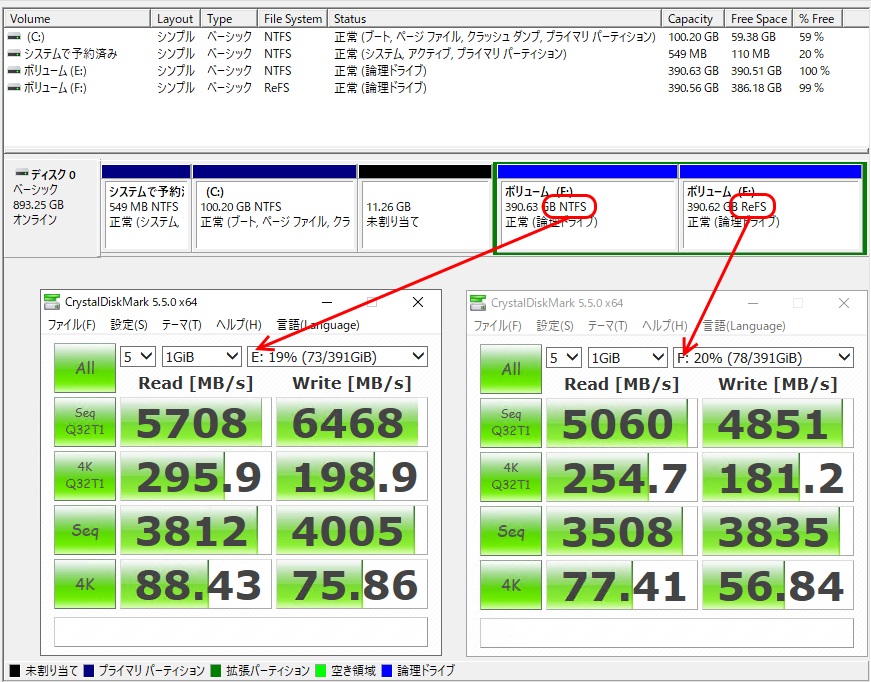Viewport: 871px width, 682px height.
Task: Run 4K test on drive E
Action: click(x=85, y=584)
